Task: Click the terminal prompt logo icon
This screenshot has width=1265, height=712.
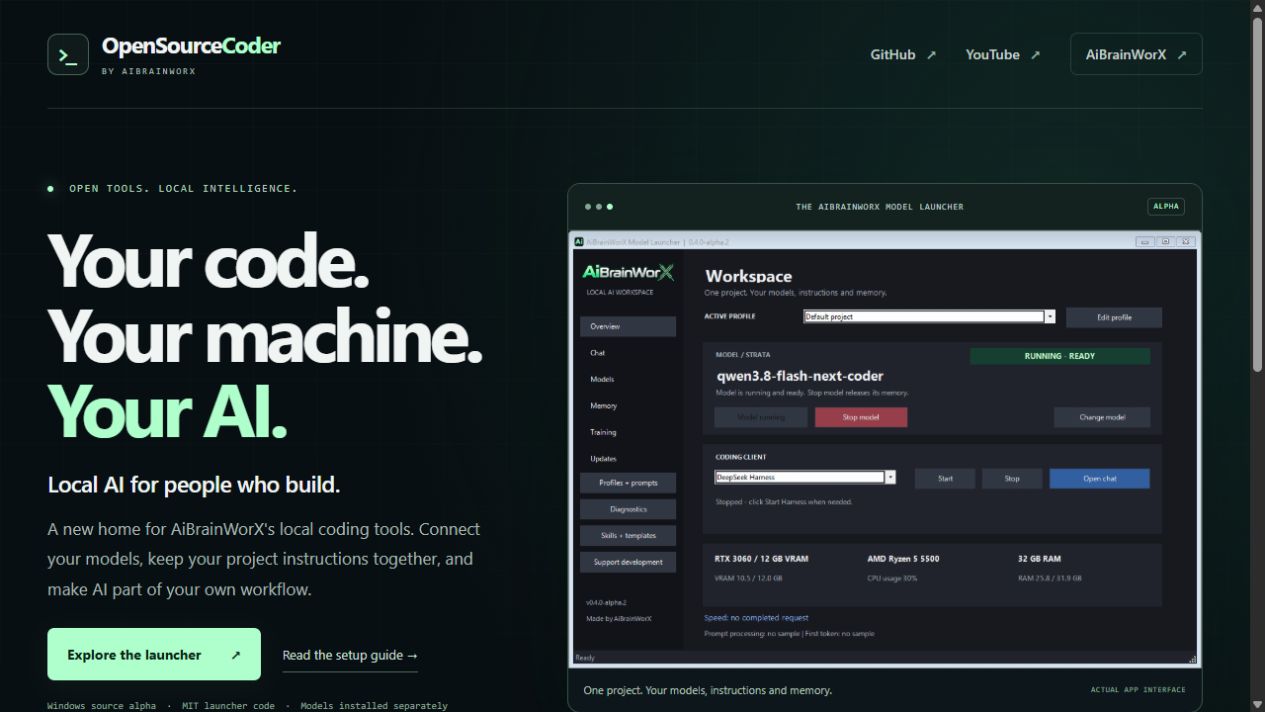Action: [x=68, y=54]
